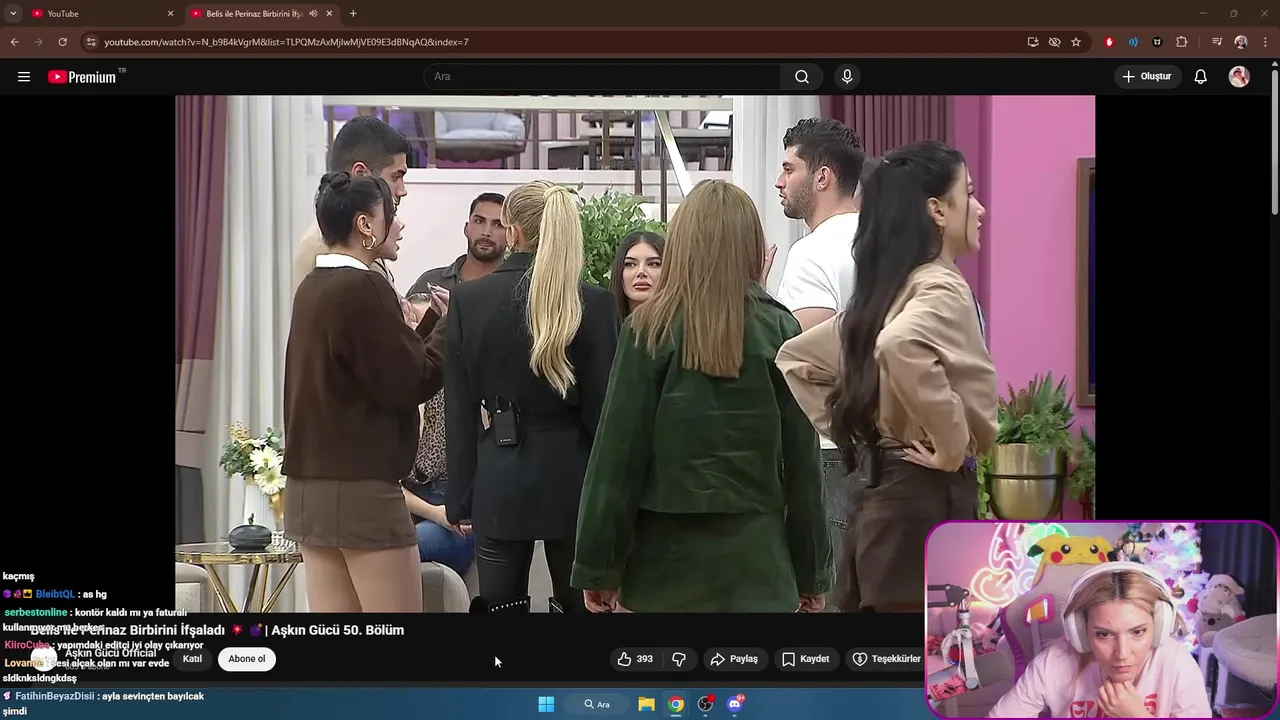Viewport: 1280px width, 720px height.
Task: Send a Super Thanks via Teşekkürler
Action: coord(885,659)
